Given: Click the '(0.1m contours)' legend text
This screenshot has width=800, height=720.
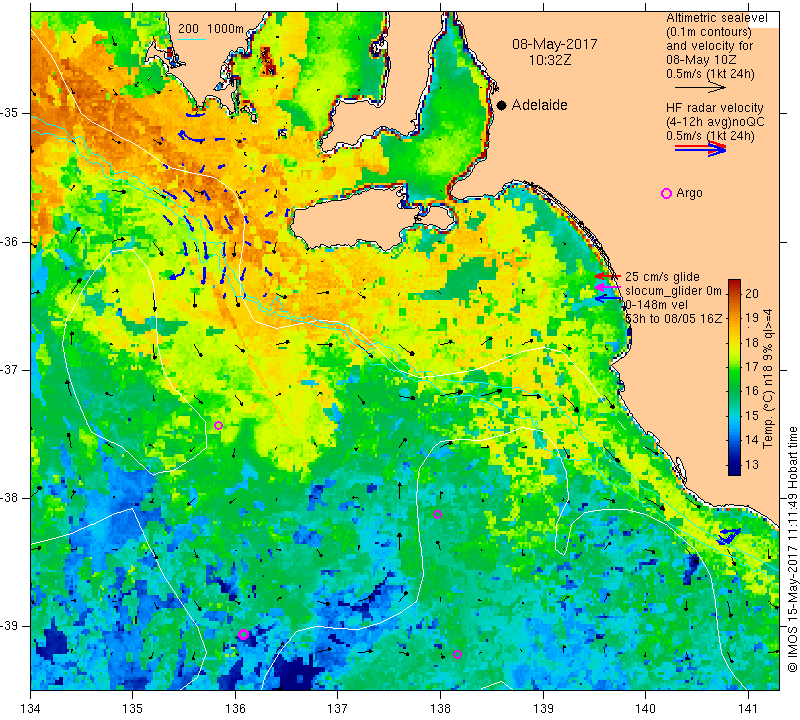Looking at the screenshot, I should point(709,32).
